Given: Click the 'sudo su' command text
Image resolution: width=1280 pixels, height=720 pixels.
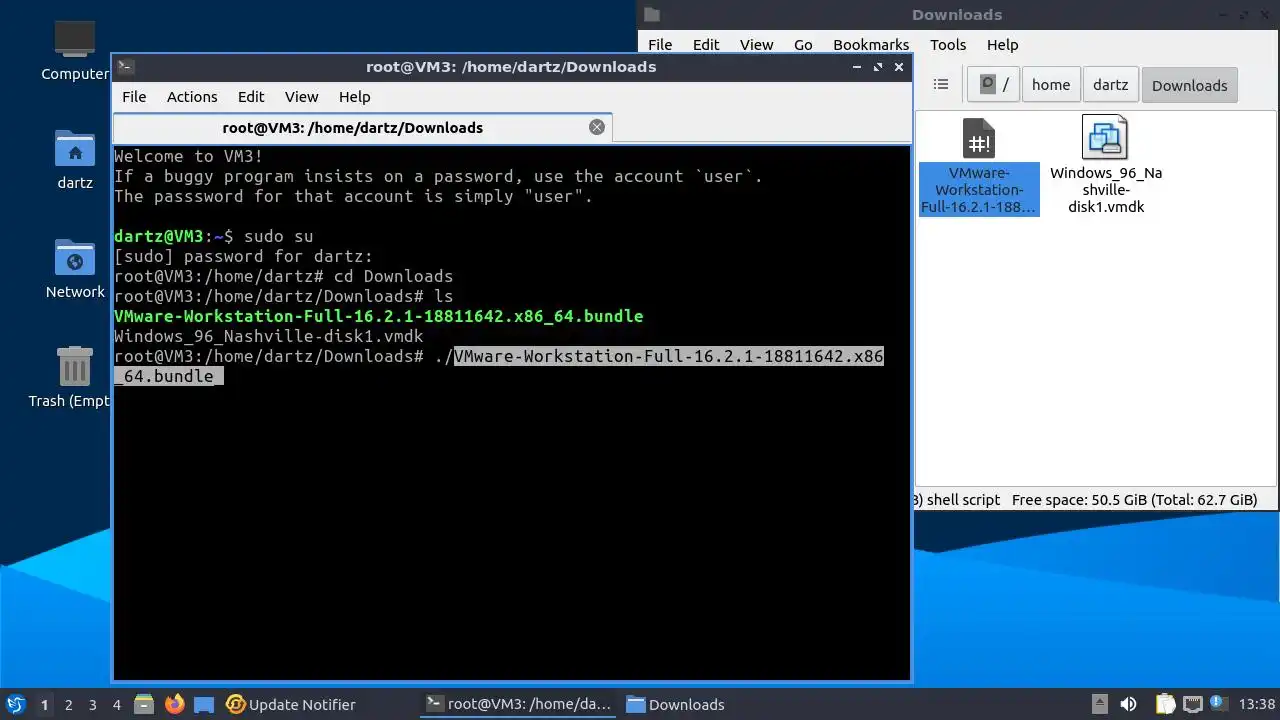Looking at the screenshot, I should pyautogui.click(x=279, y=236).
